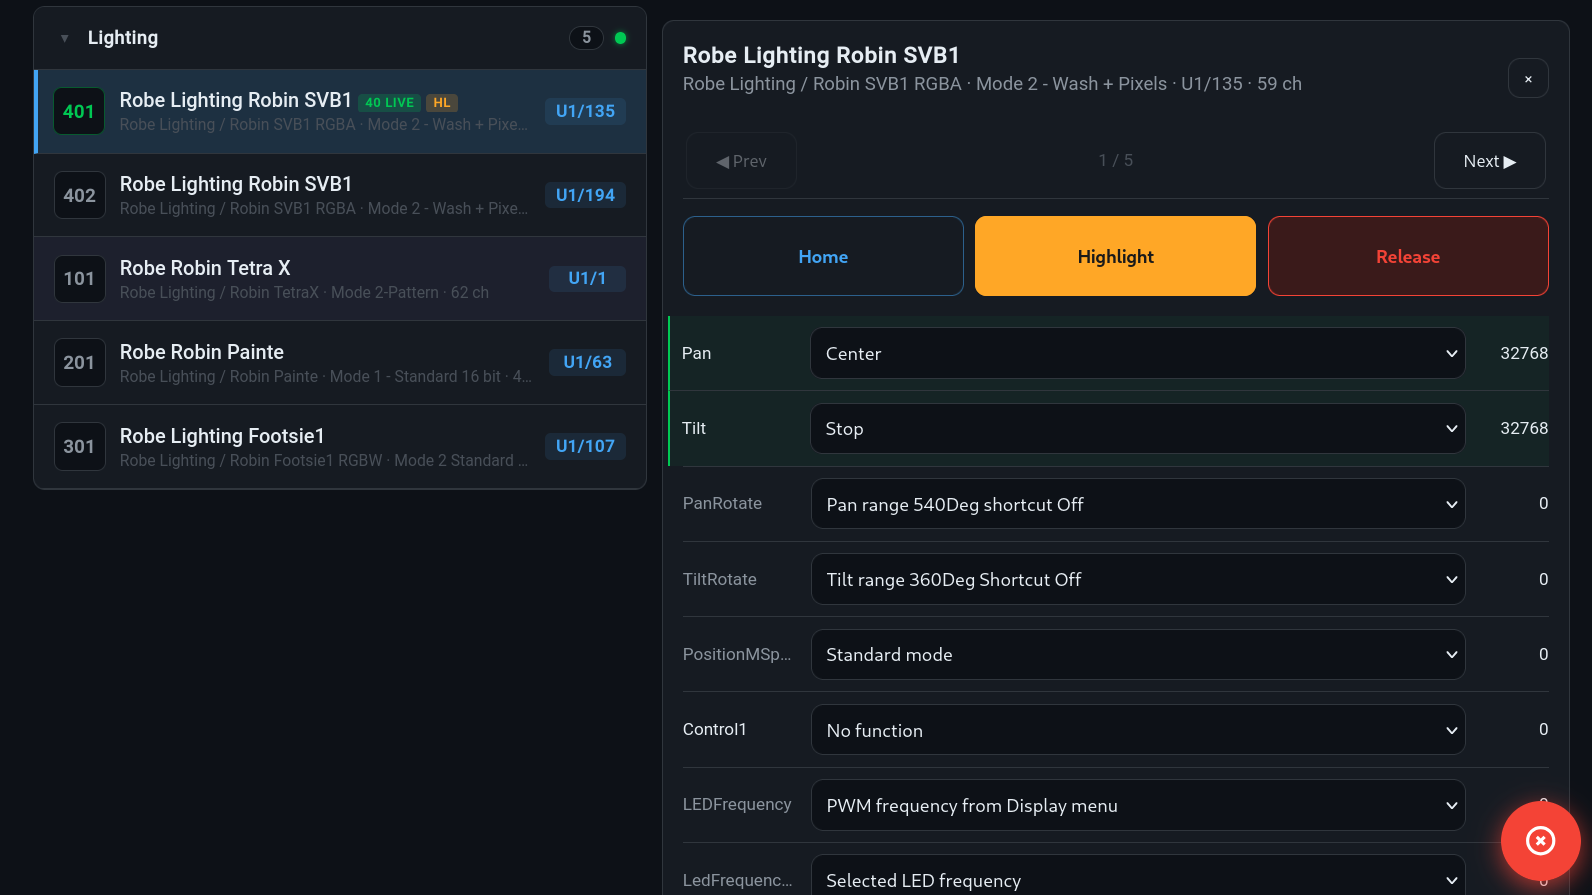Collapse the Lighting group triangle
This screenshot has height=895, width=1592.
65,38
